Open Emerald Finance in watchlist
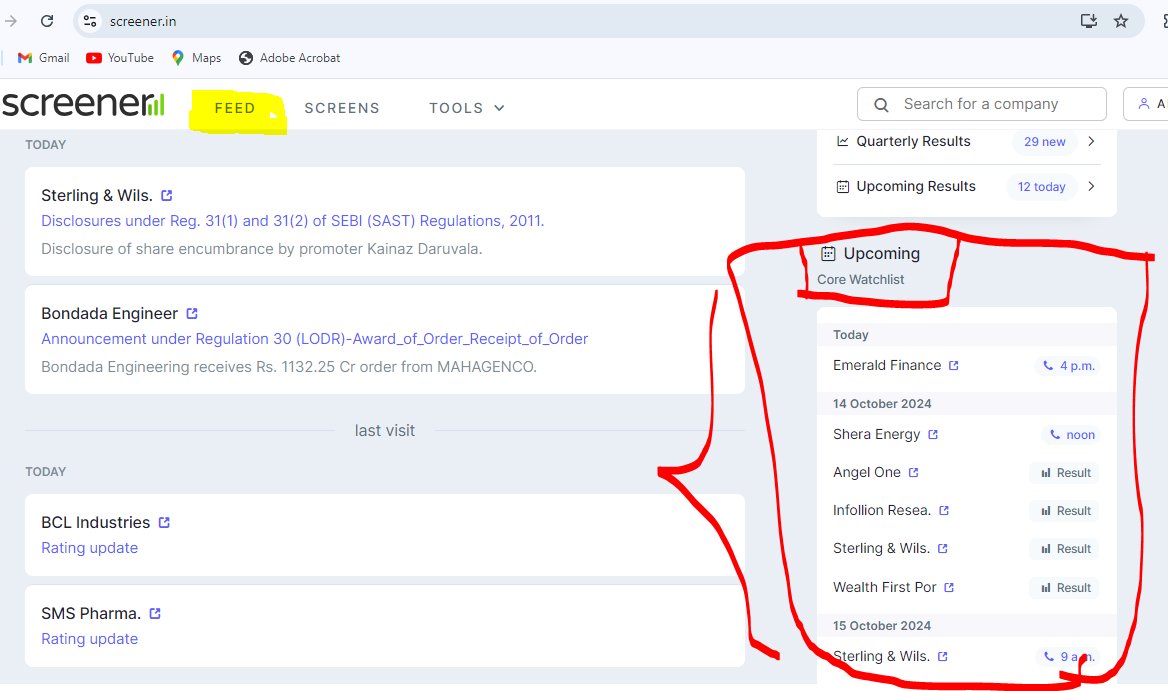 pos(887,366)
